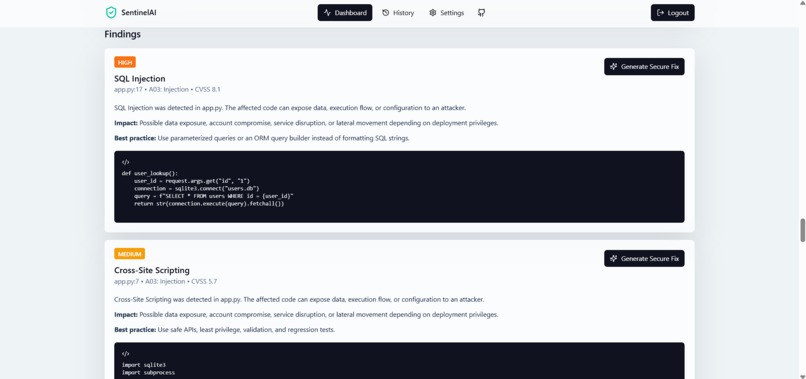
Task: Click the 'import subprocess' code line
Action: click(148, 372)
